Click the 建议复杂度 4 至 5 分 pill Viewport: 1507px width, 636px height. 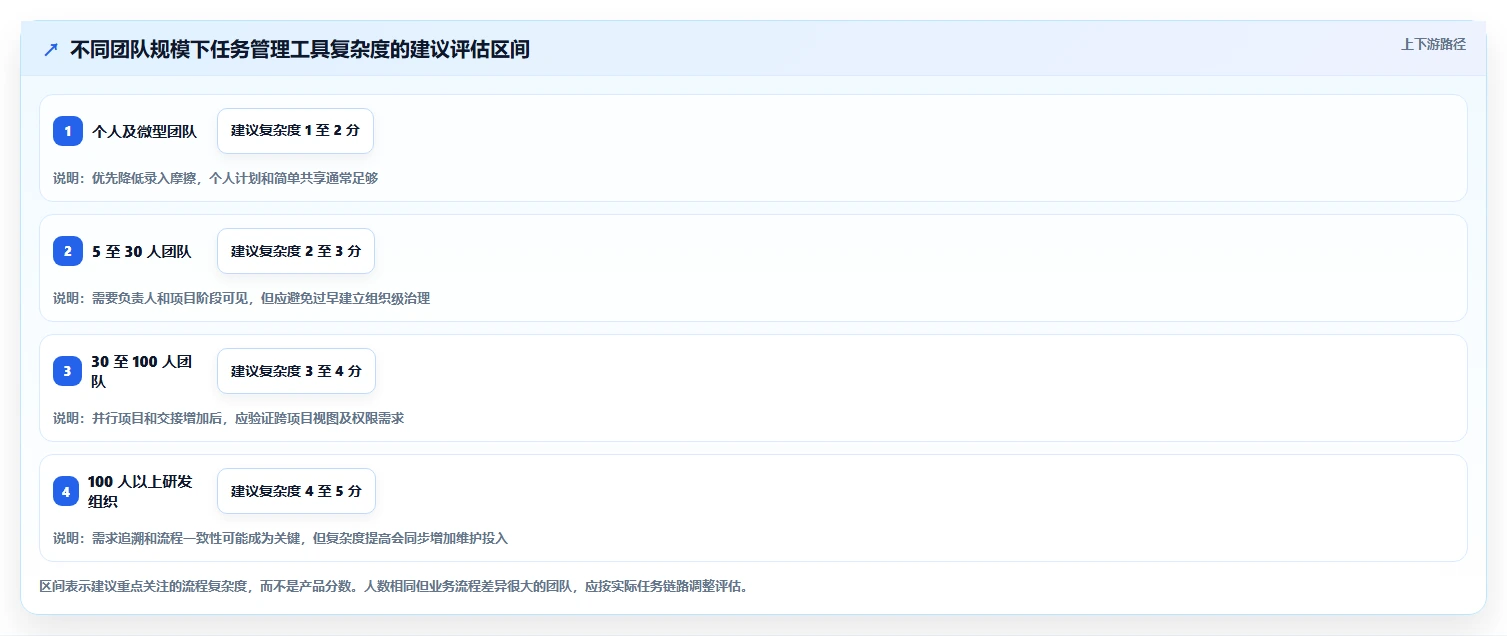296,491
